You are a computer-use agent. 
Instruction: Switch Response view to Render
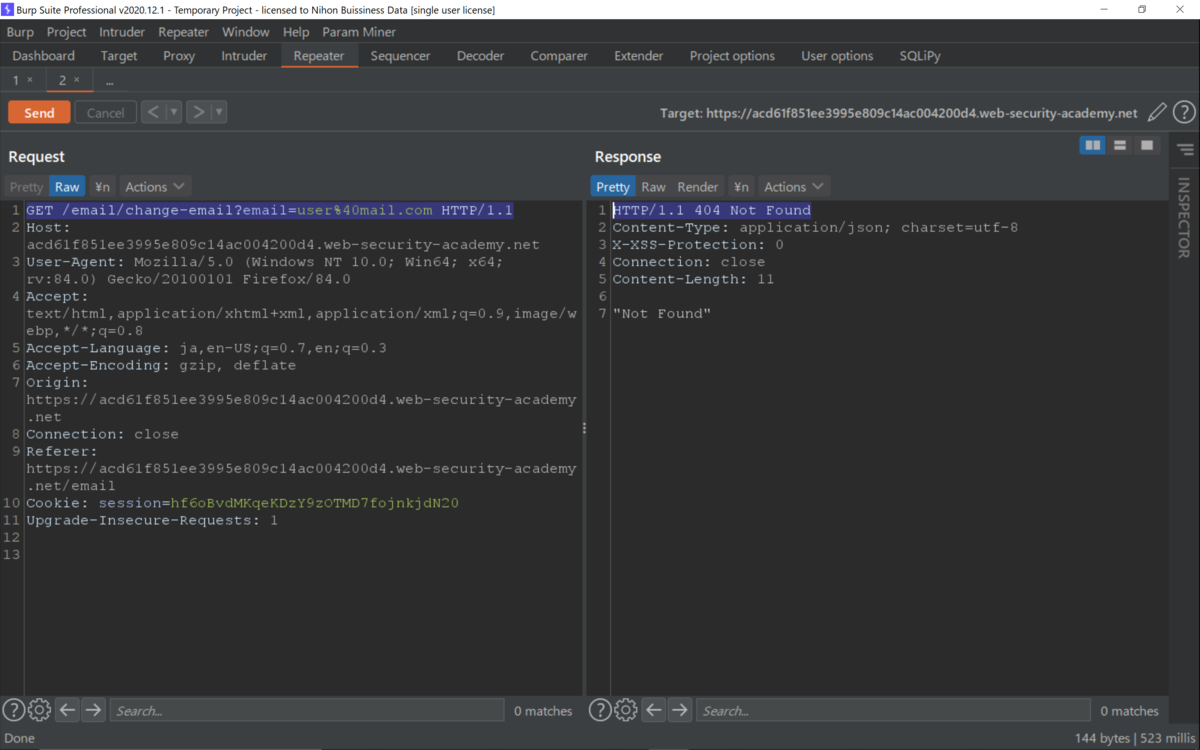[x=698, y=187]
